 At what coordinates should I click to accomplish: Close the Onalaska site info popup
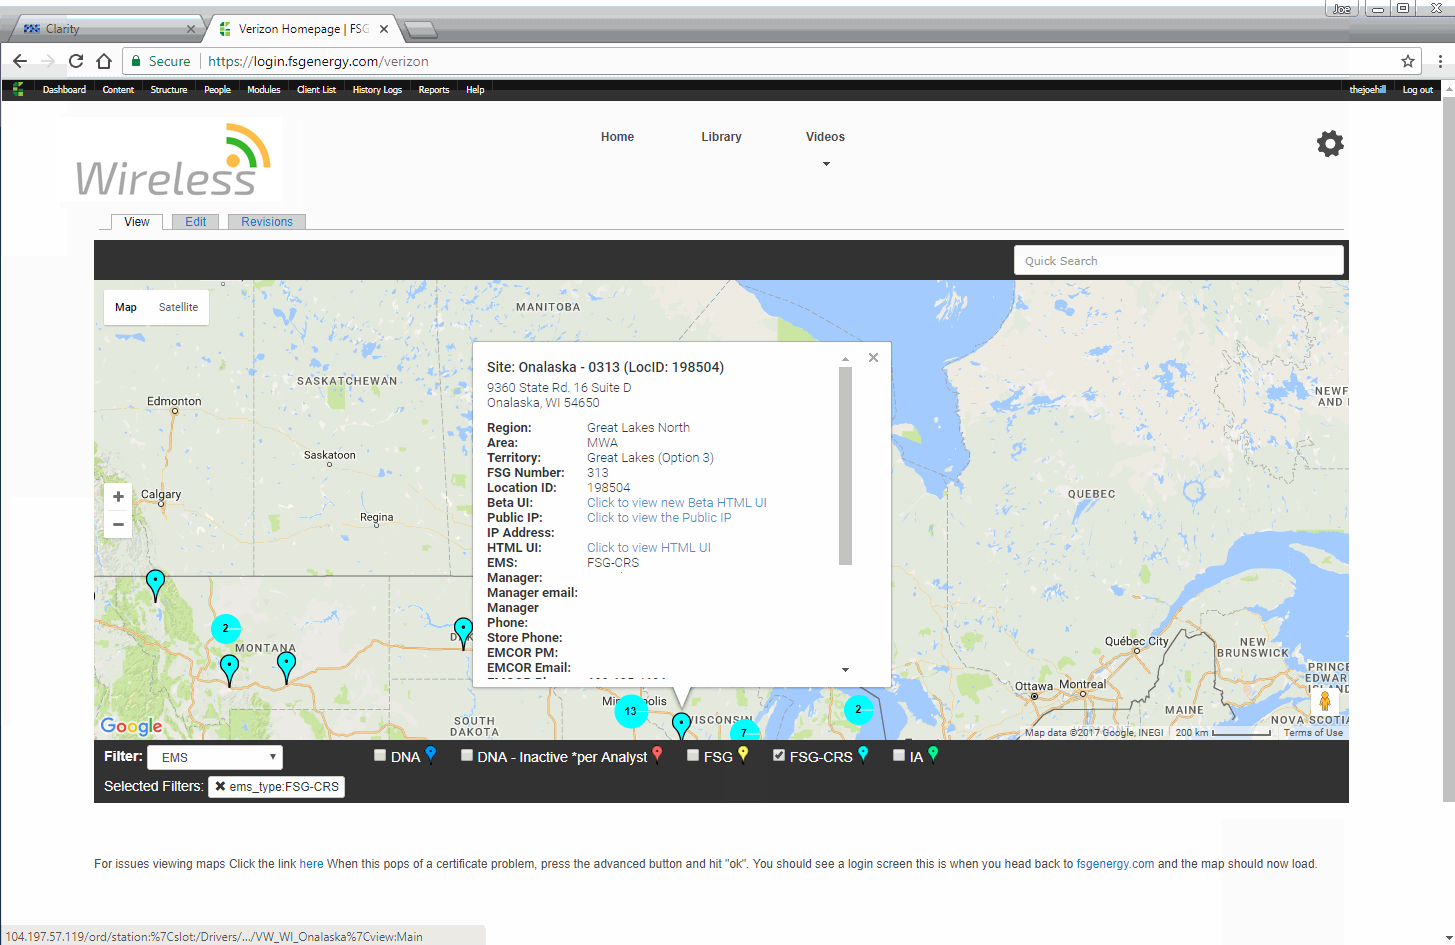pyautogui.click(x=873, y=358)
